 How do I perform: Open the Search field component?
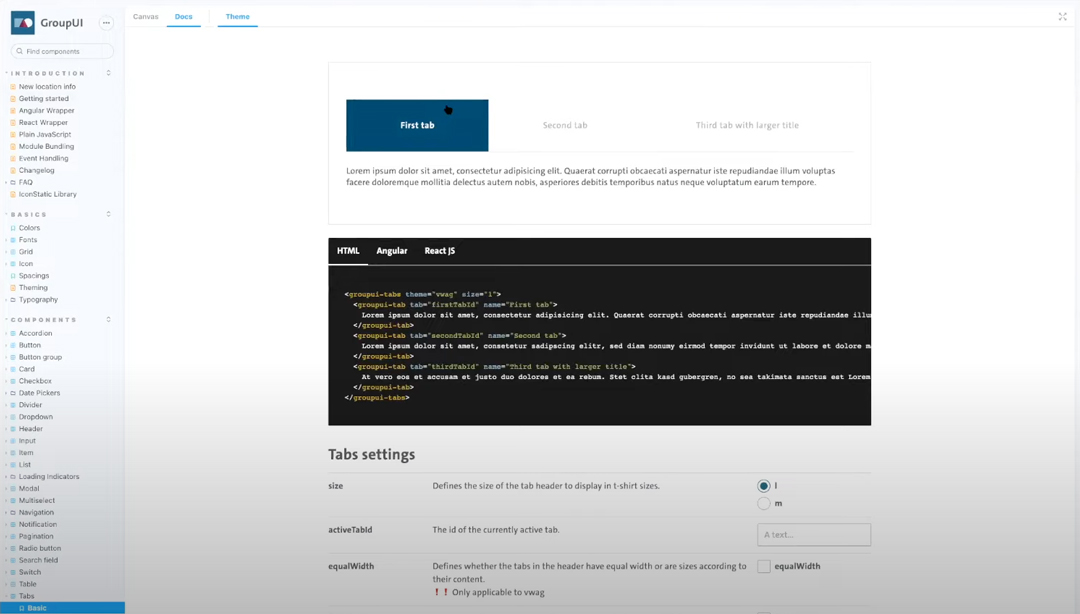pyautogui.click(x=39, y=560)
